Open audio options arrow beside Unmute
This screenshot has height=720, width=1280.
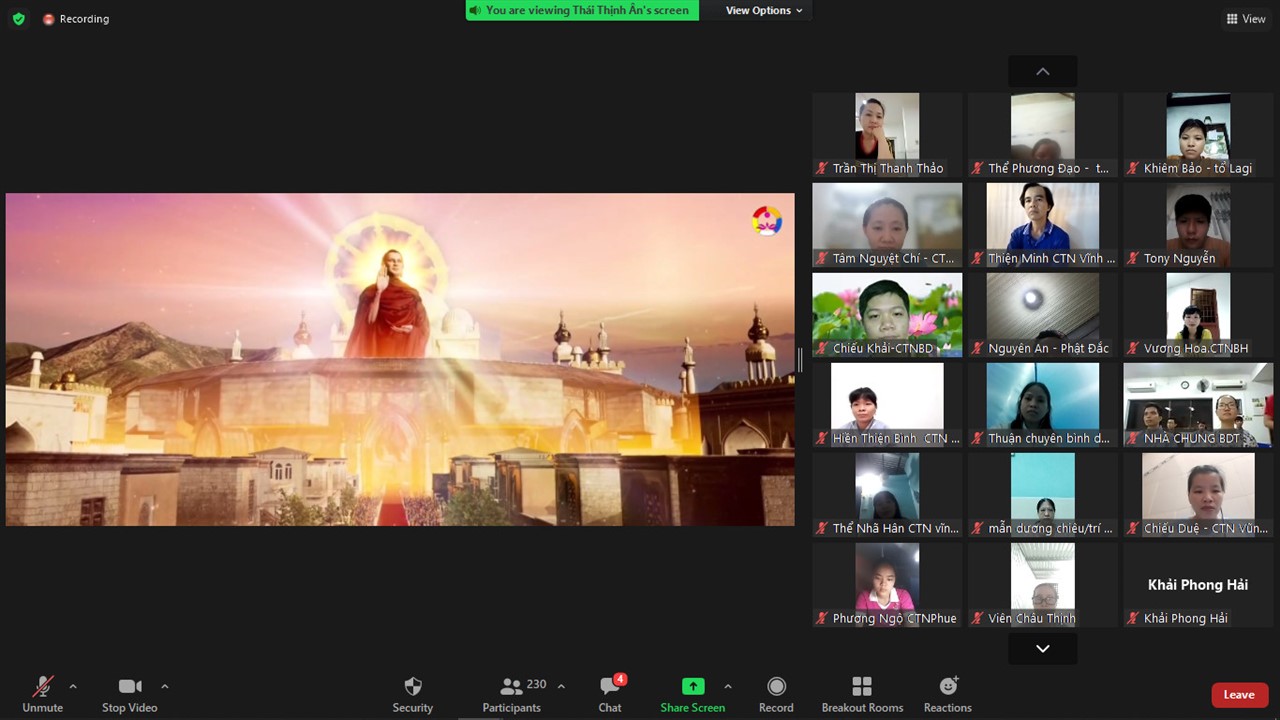point(73,686)
